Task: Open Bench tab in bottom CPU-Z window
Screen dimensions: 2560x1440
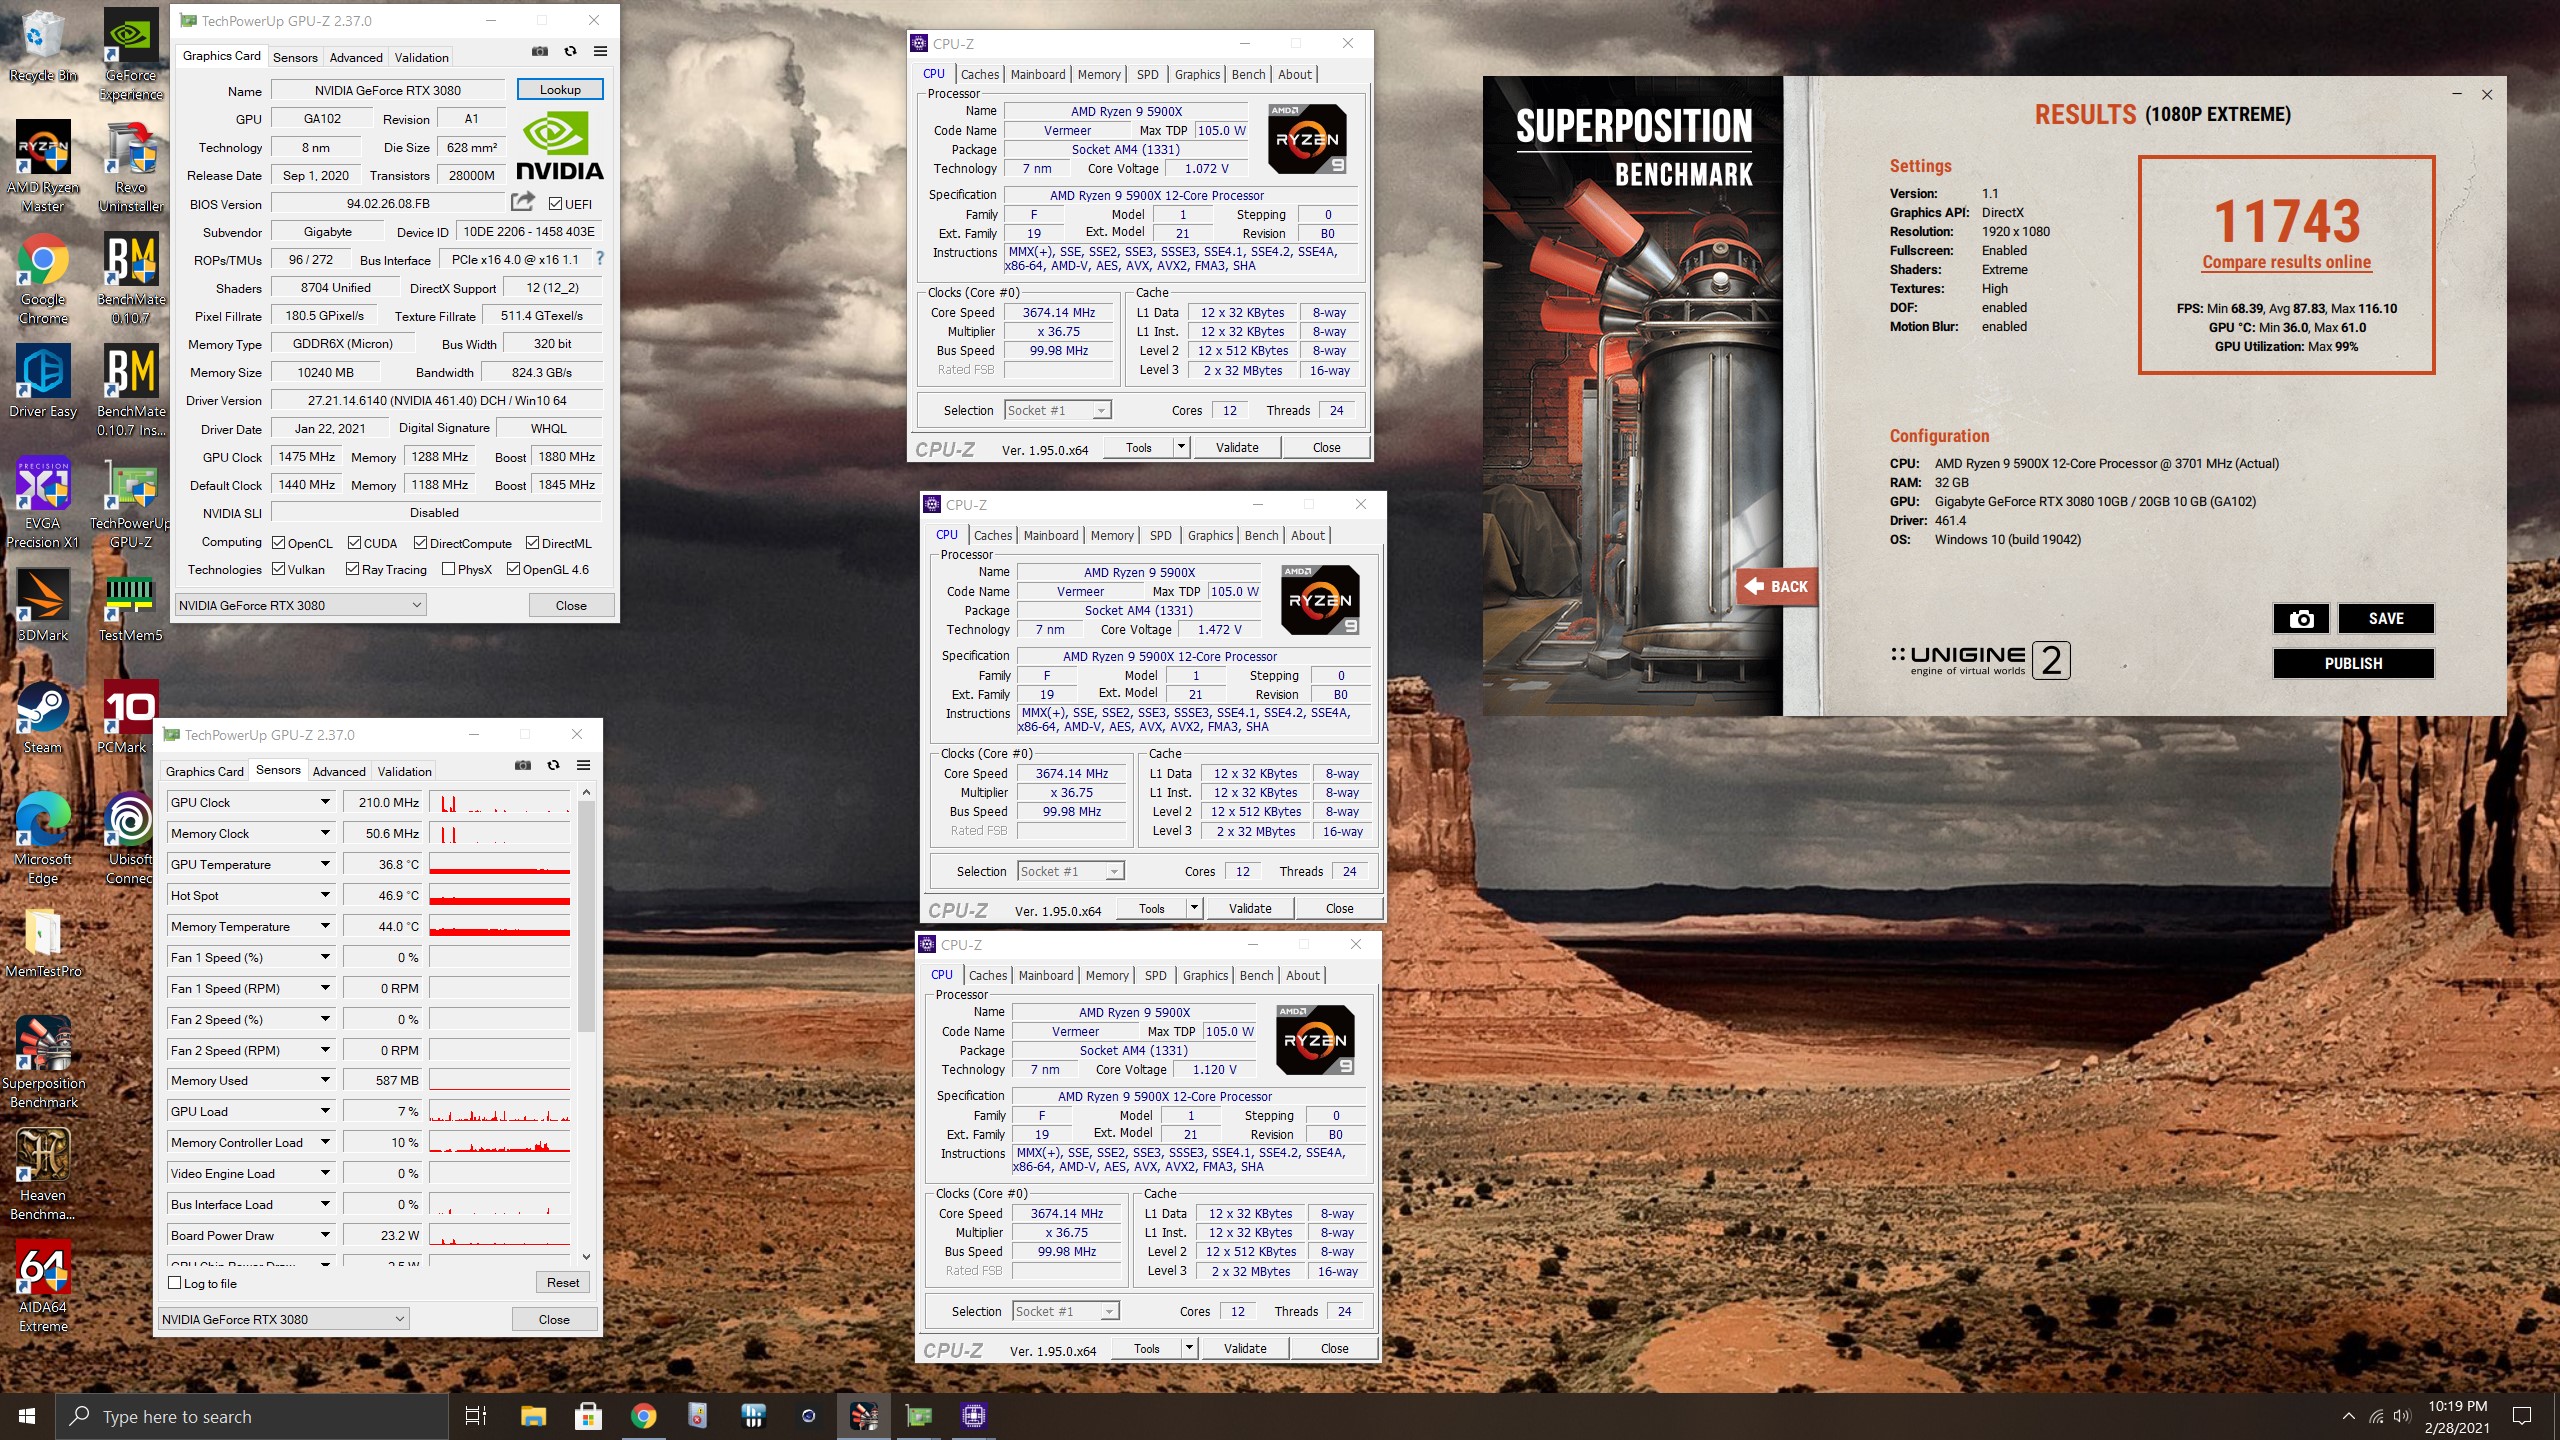Action: pyautogui.click(x=1256, y=975)
